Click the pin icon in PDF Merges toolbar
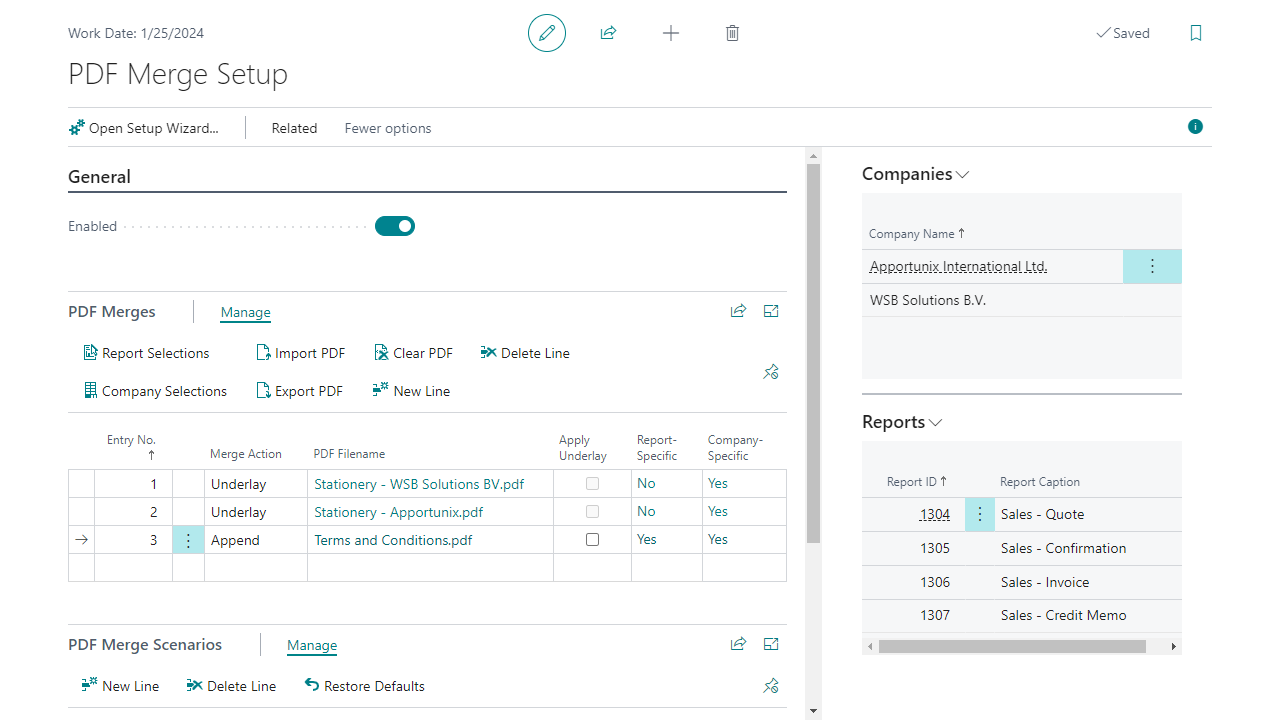Screen dimensions: 1280x720 point(771,372)
